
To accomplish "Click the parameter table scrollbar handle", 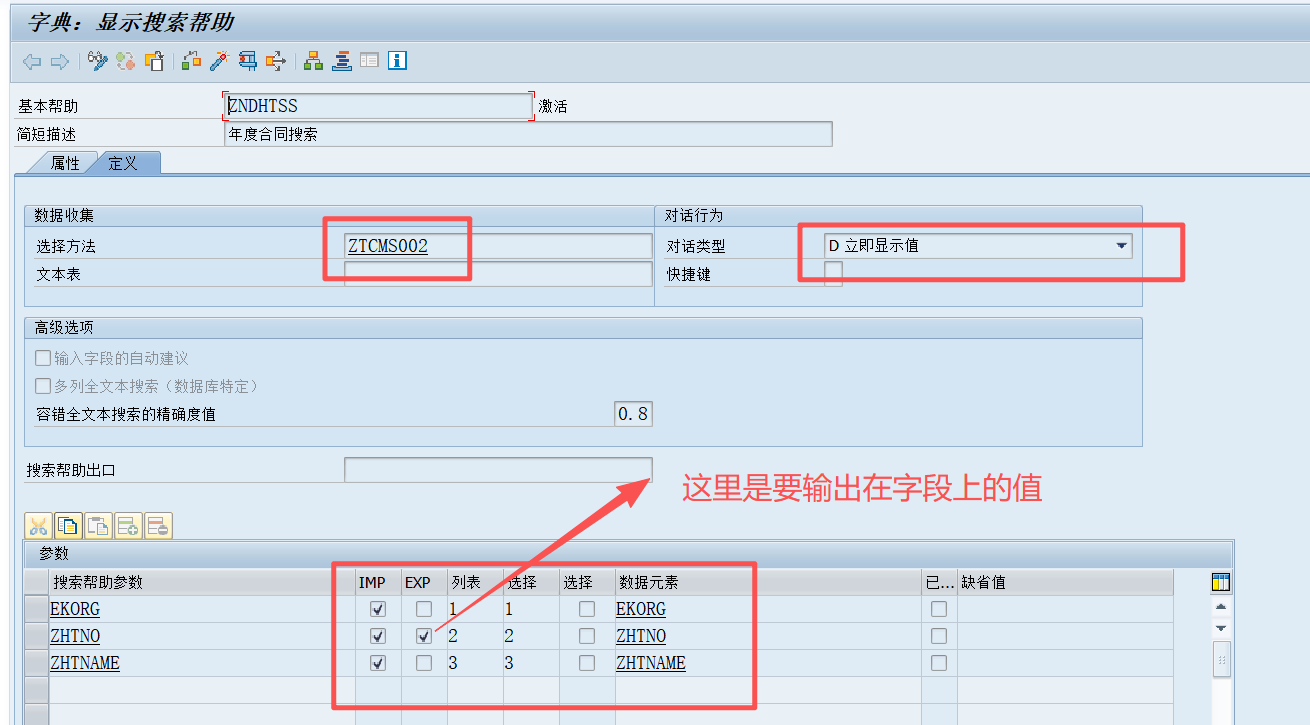I will click(1221, 659).
